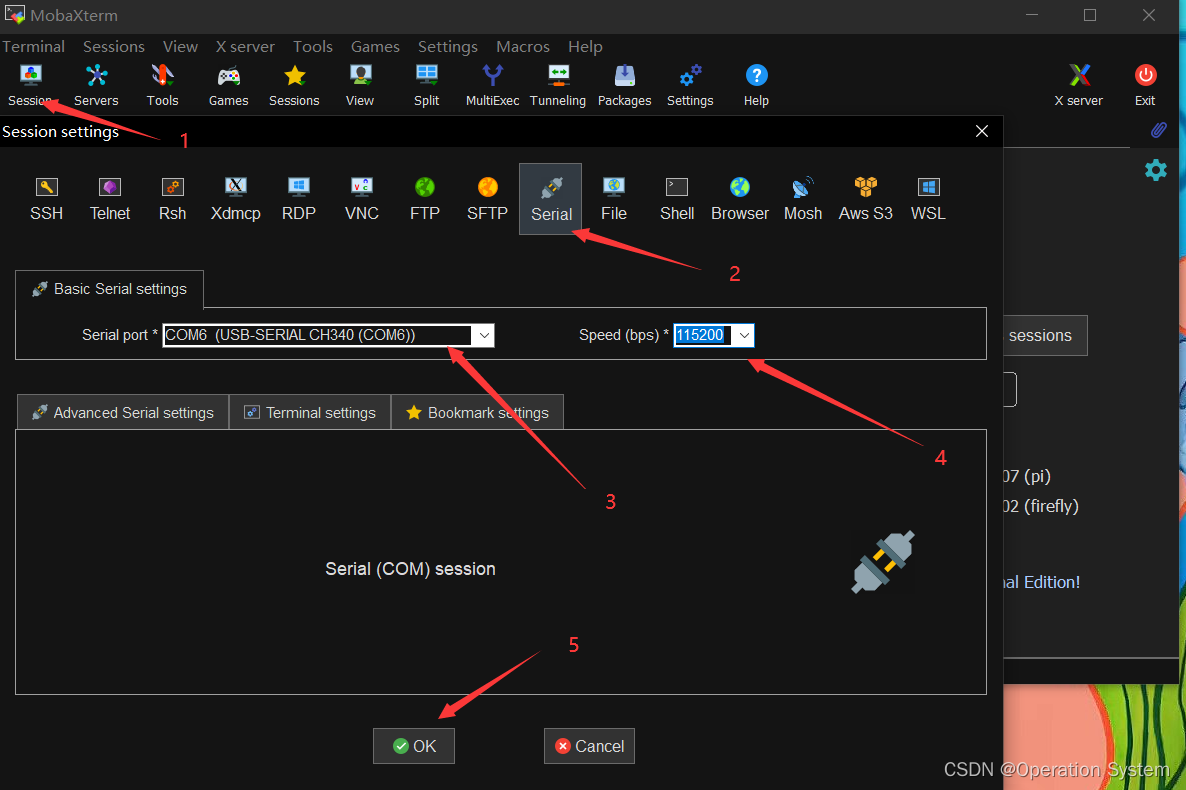Open the Games toolbar icon

coord(228,86)
